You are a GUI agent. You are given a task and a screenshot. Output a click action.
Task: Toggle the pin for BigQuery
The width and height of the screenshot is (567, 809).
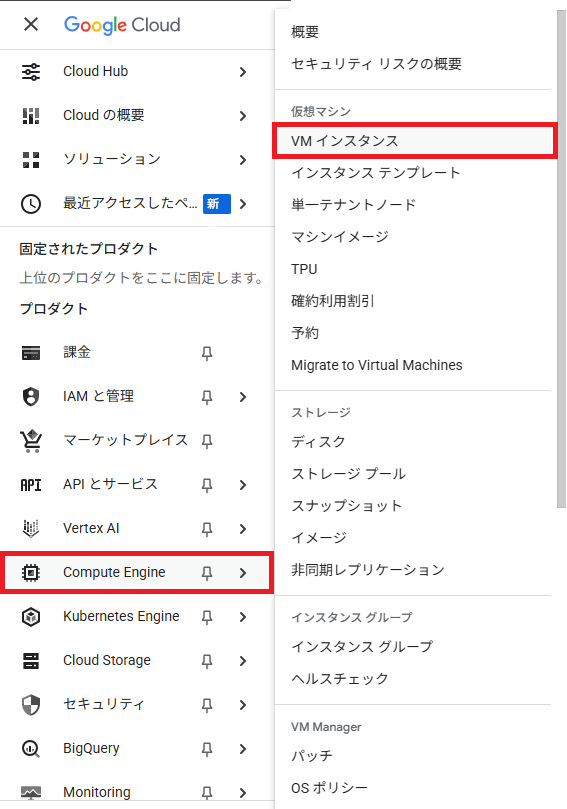207,749
